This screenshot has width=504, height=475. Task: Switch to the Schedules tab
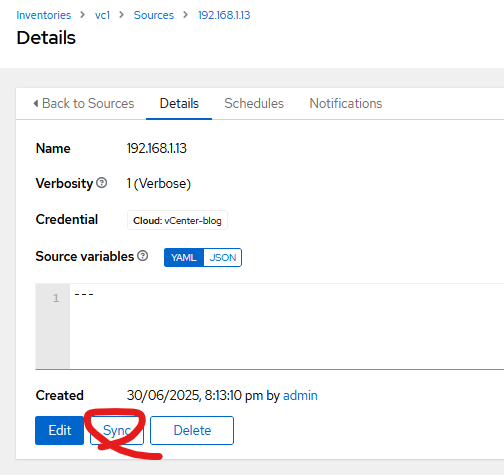tap(254, 103)
